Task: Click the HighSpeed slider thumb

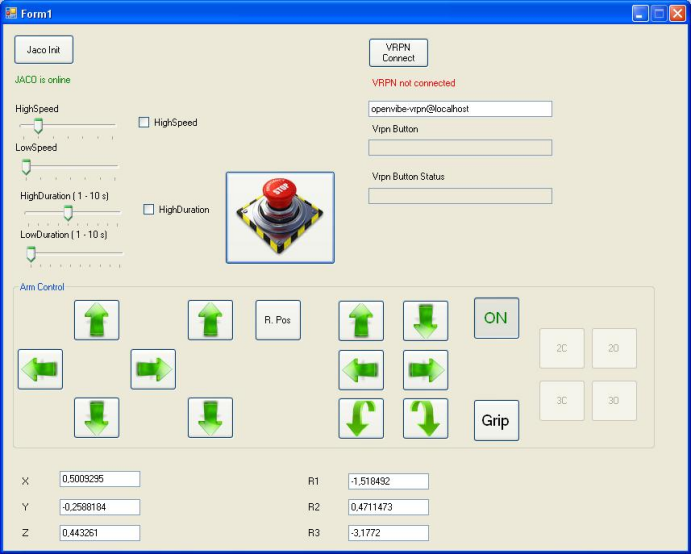Action: point(38,126)
